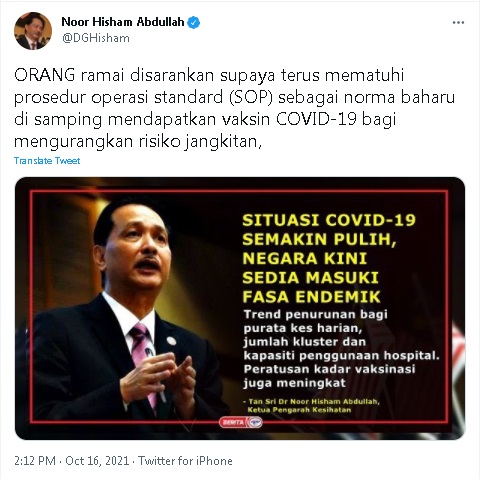Click the blue verified badge icon
This screenshot has width=481, height=479.
(x=194, y=23)
